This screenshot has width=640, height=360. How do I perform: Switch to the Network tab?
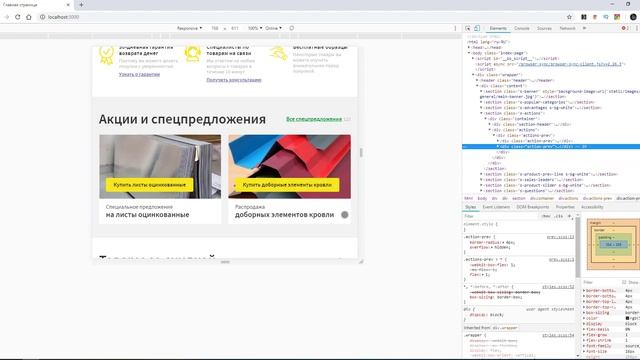(x=567, y=28)
